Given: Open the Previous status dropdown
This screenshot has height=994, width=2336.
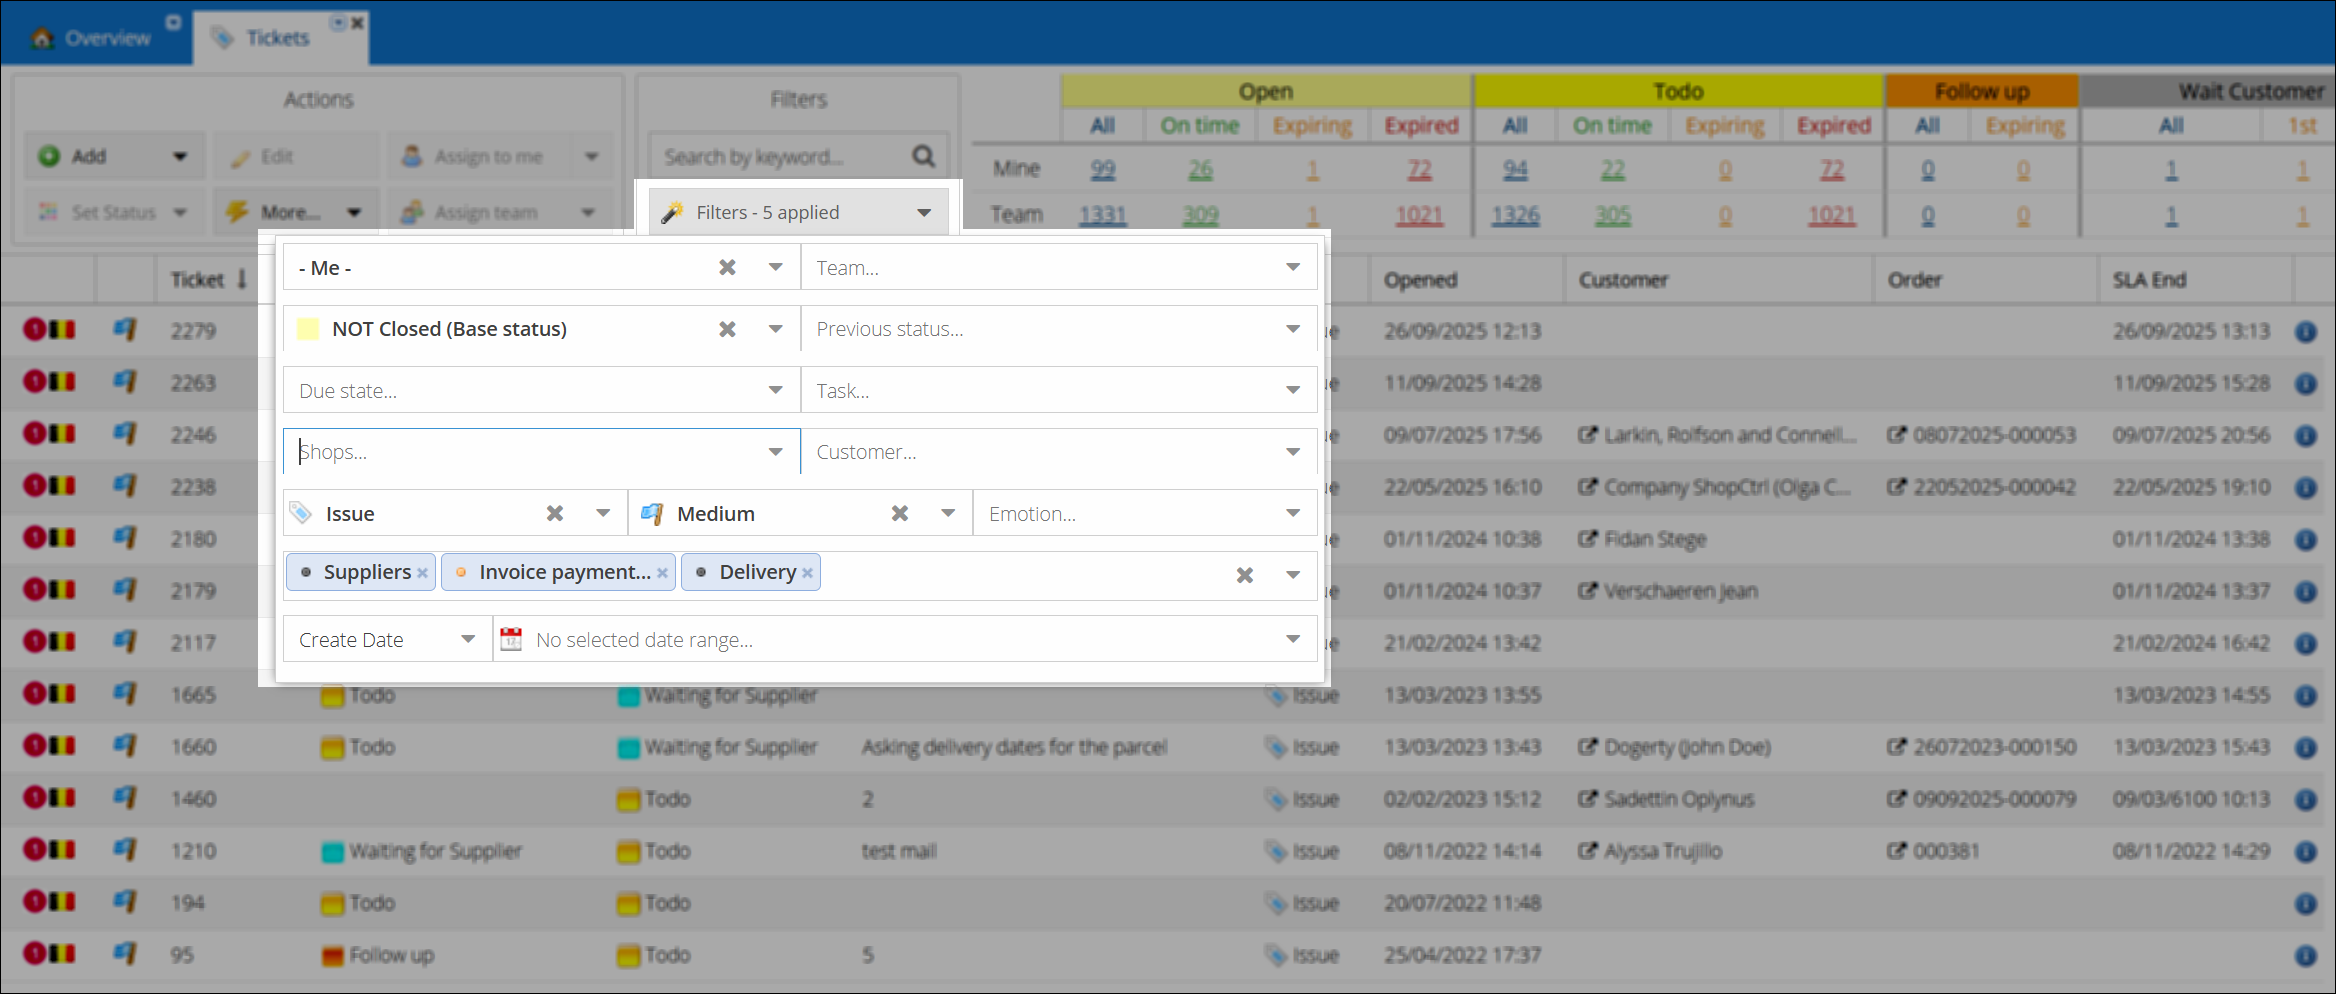Looking at the screenshot, I should point(1292,330).
